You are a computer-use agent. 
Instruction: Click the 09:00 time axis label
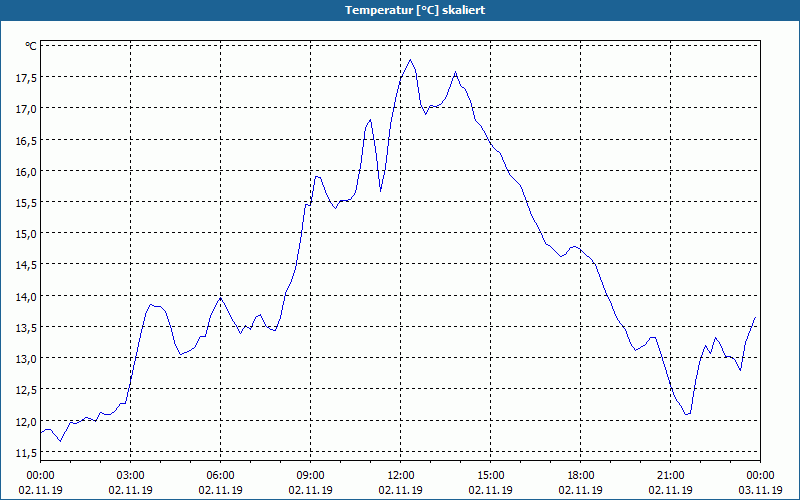click(x=310, y=475)
